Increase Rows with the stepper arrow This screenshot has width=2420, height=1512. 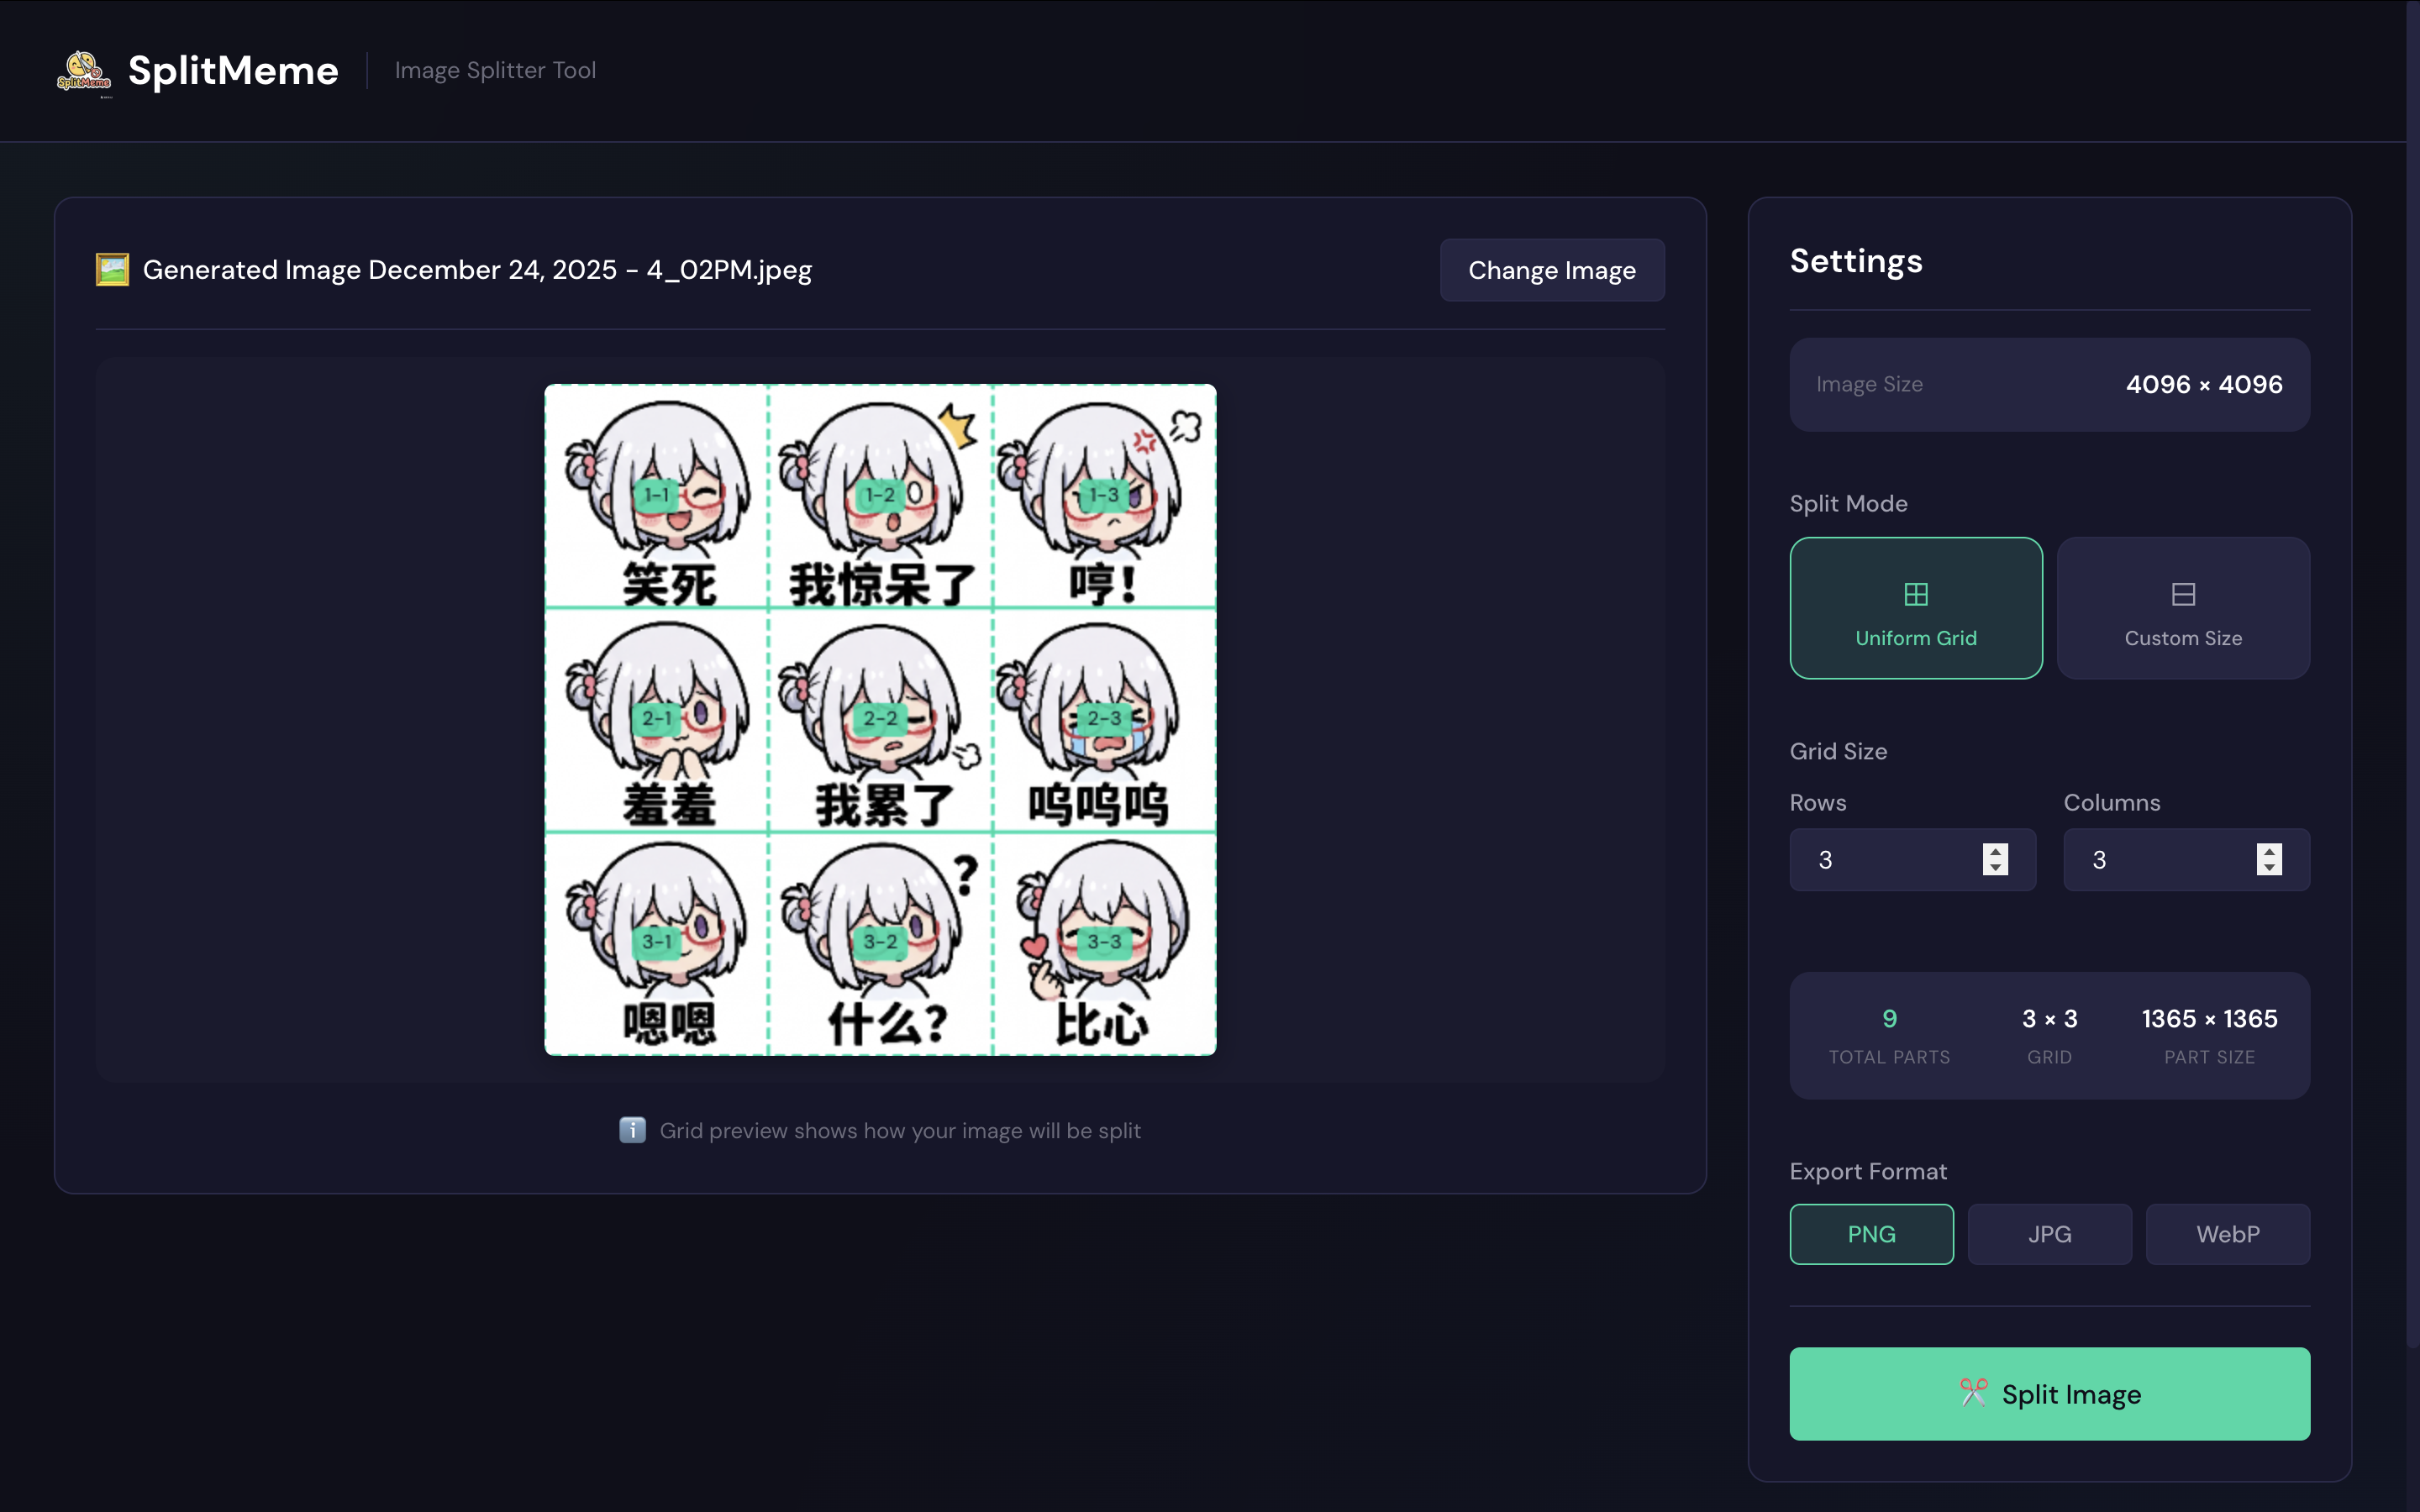(x=1995, y=851)
